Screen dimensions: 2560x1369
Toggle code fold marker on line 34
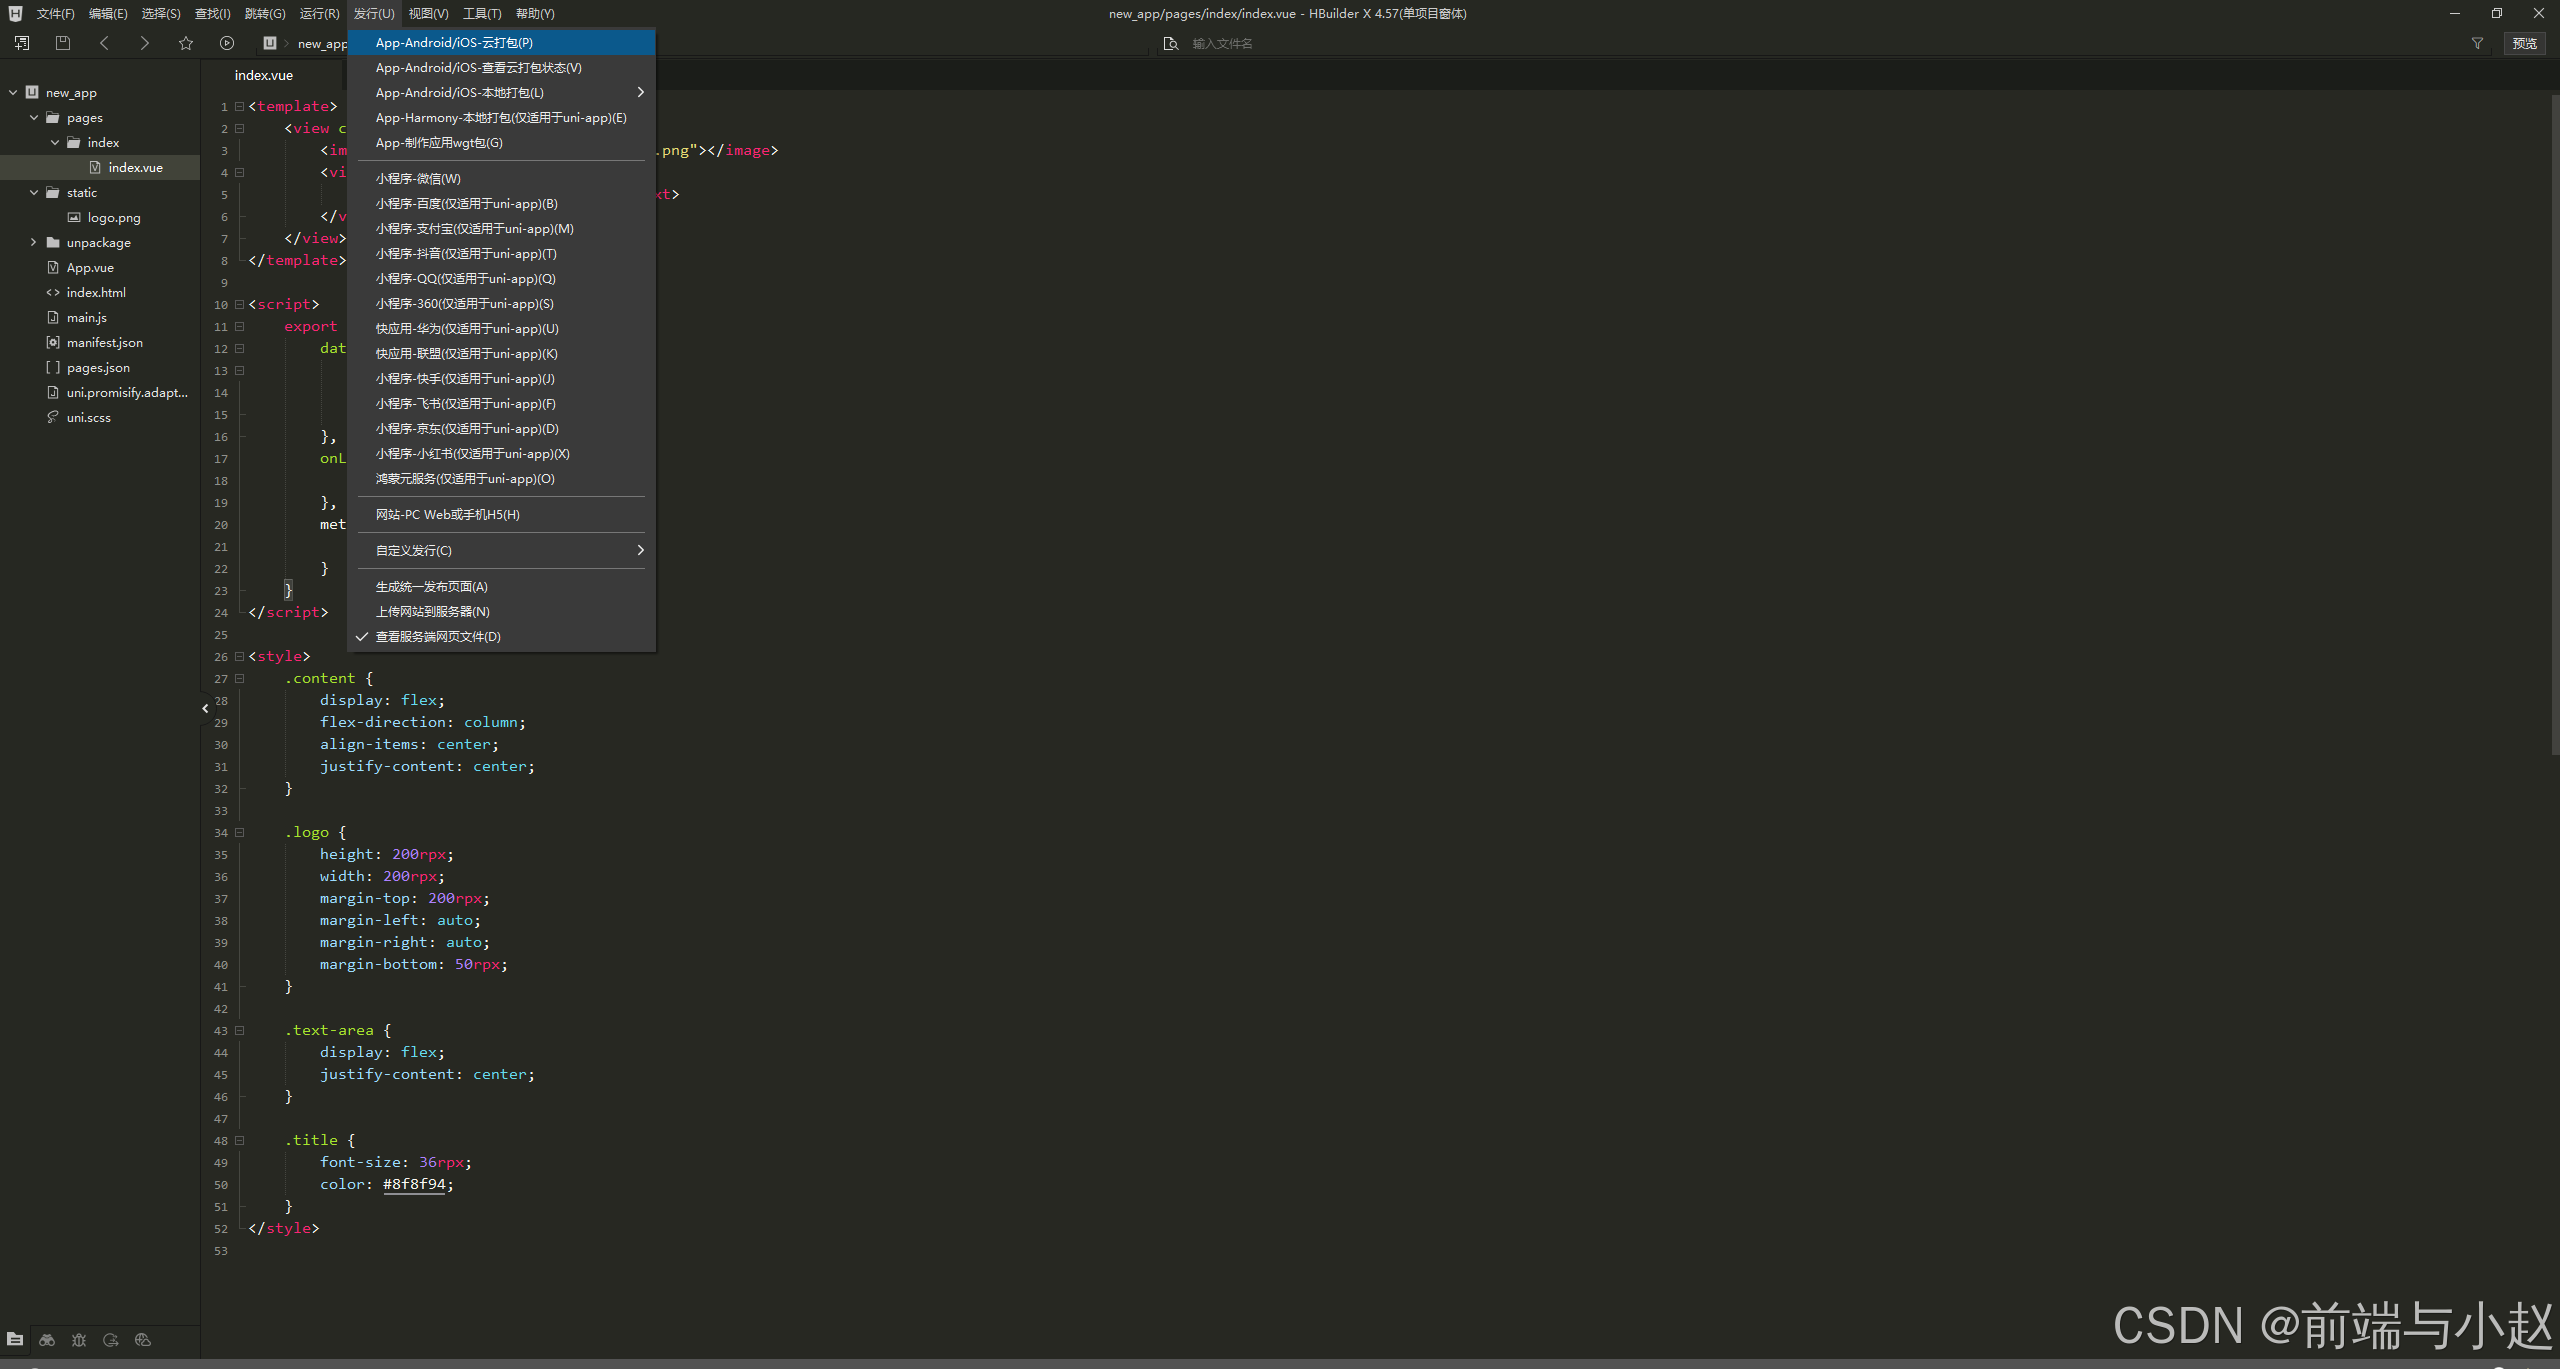point(240,833)
